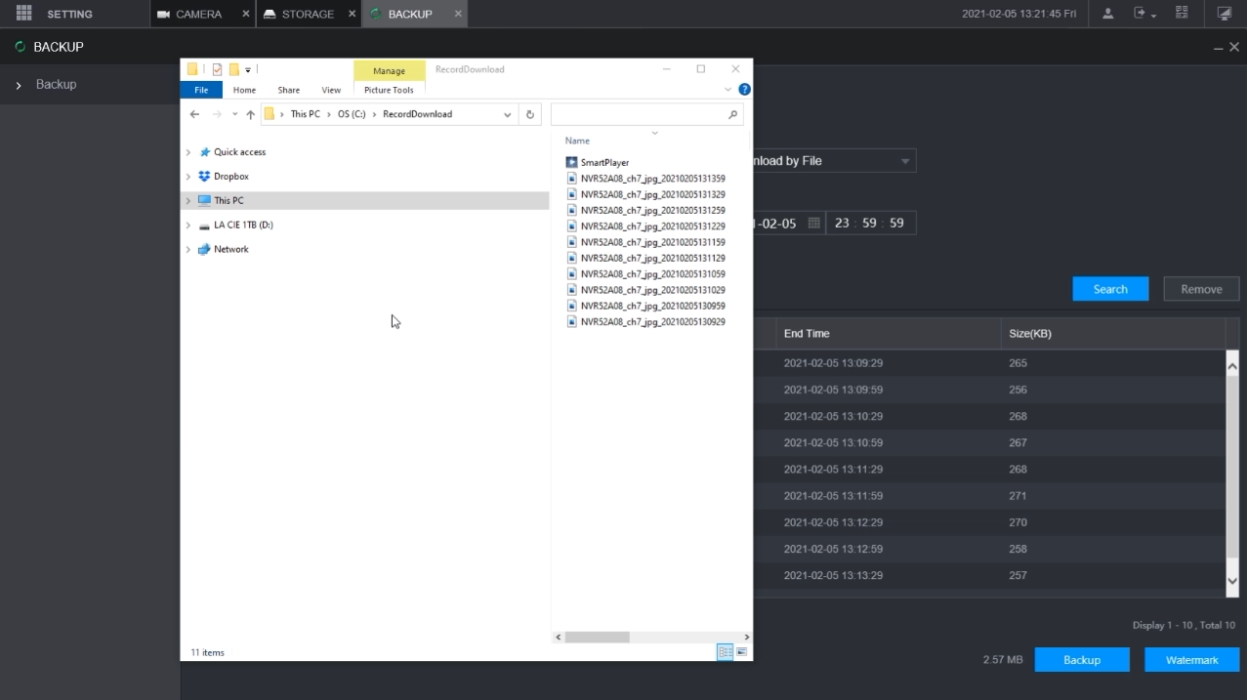Open the Home ribbon tab

pyautogui.click(x=244, y=90)
